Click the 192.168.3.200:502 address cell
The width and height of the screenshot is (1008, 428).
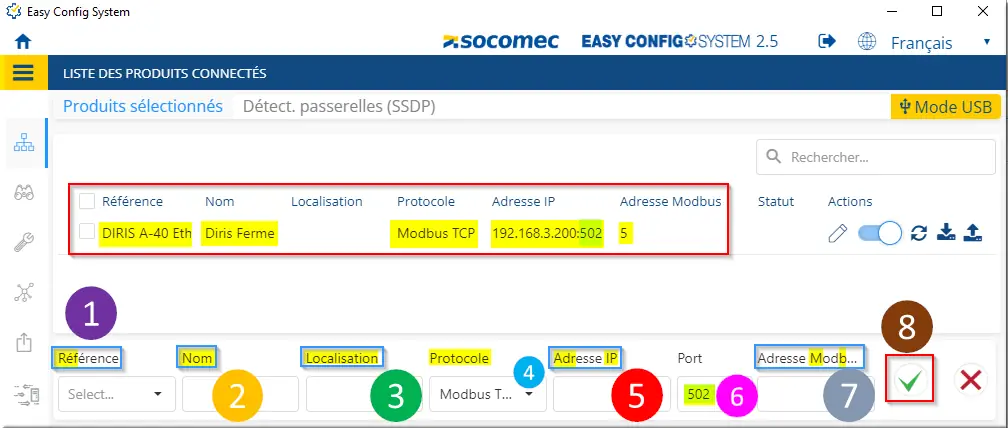click(x=547, y=233)
